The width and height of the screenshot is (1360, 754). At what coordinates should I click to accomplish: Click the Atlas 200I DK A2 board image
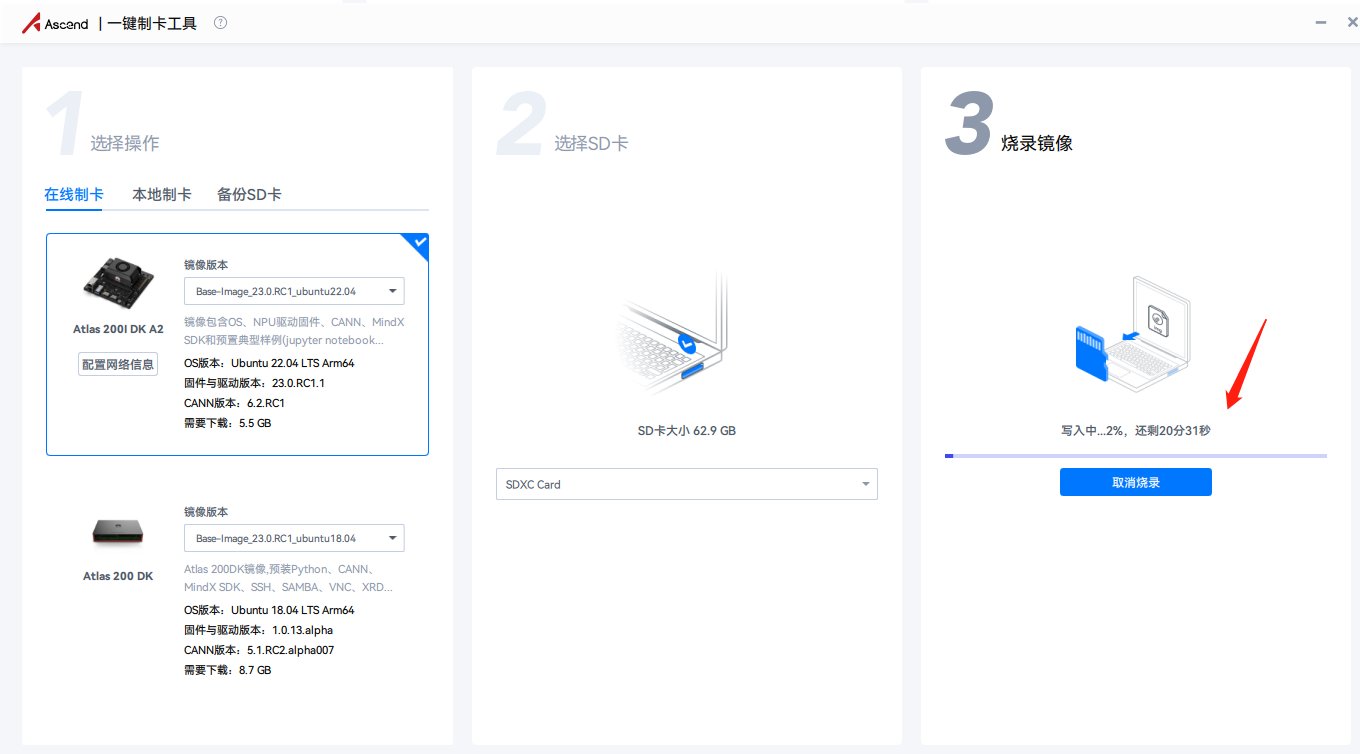tap(118, 284)
